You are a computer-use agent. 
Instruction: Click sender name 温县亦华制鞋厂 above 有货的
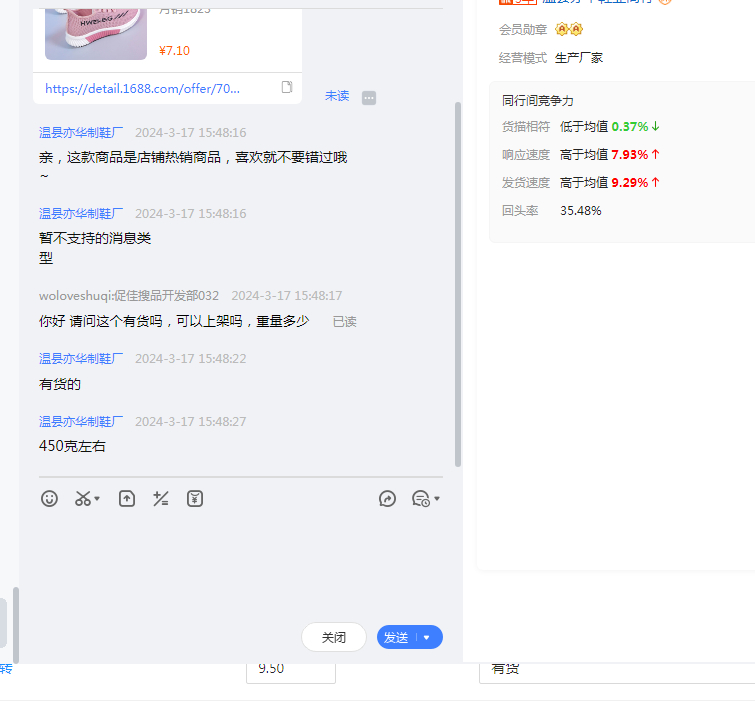(x=81, y=358)
